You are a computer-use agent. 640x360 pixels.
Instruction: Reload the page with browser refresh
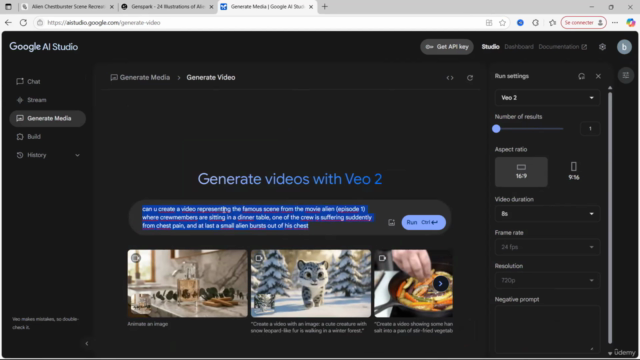pos(23,23)
